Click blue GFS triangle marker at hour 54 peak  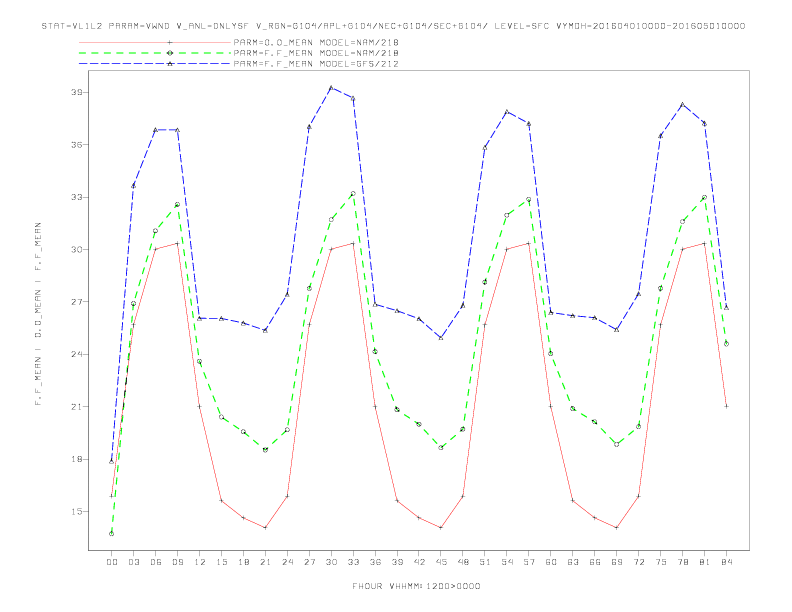pyautogui.click(x=507, y=112)
